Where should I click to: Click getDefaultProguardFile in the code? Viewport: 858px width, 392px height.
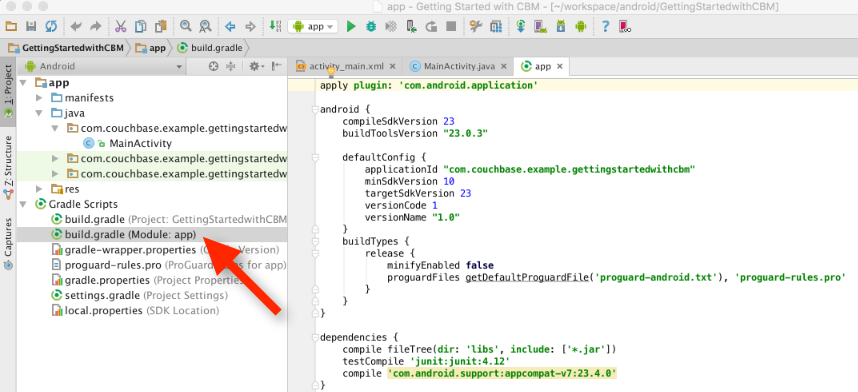(527, 278)
